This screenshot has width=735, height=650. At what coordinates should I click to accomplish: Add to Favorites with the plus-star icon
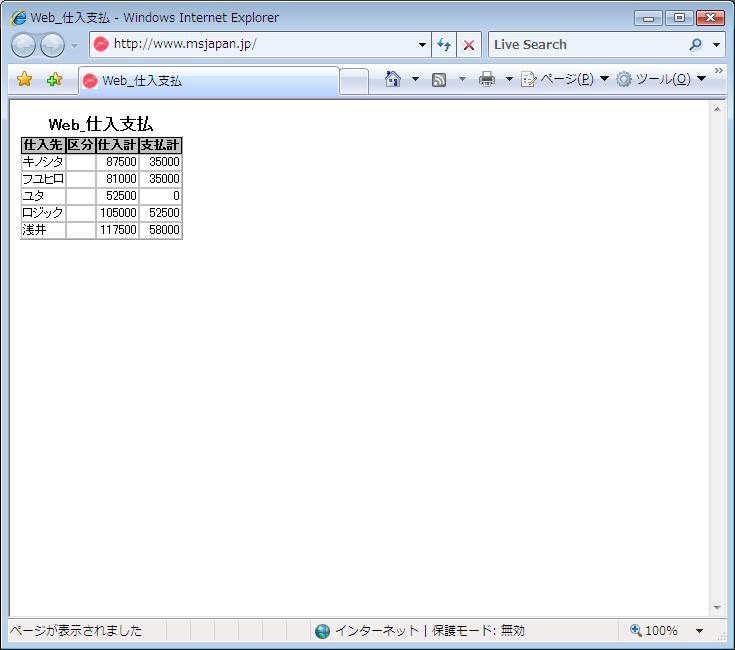click(x=54, y=79)
